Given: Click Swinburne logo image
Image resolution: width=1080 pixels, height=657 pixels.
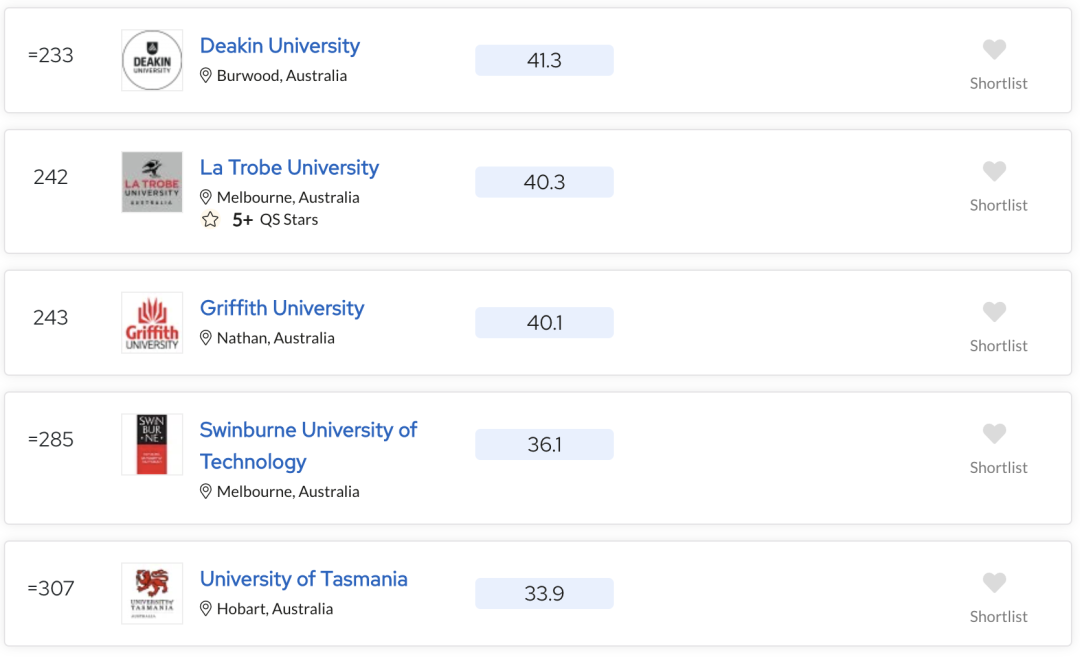Looking at the screenshot, I should (152, 444).
